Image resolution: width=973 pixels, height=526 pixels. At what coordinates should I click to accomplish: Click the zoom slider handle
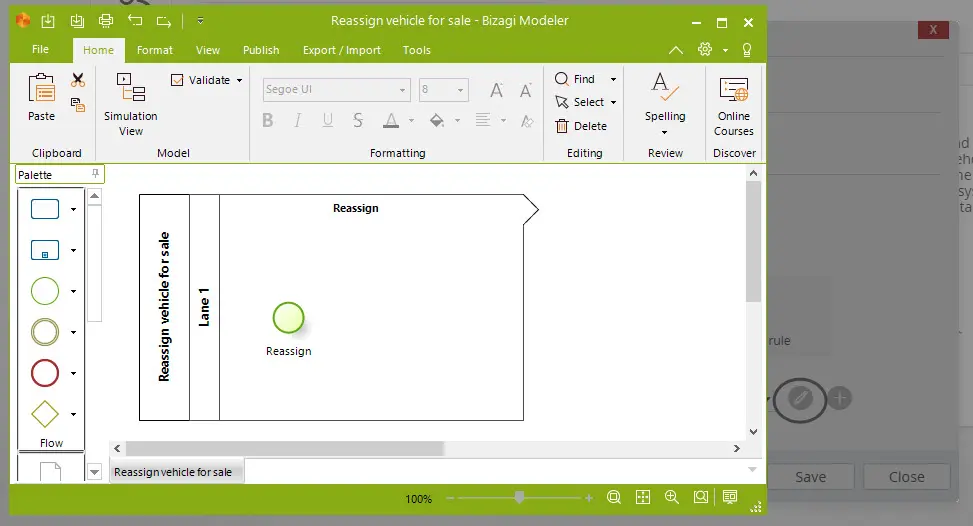[x=519, y=497]
